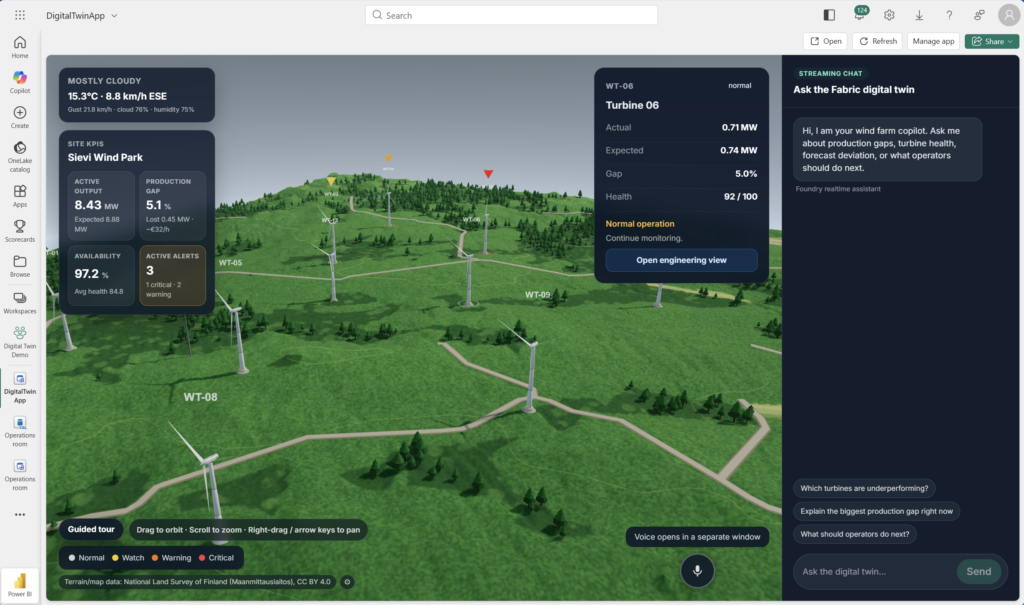The image size is (1024, 605).
Task: Click the info icon beside terrain attribution
Action: 347,581
